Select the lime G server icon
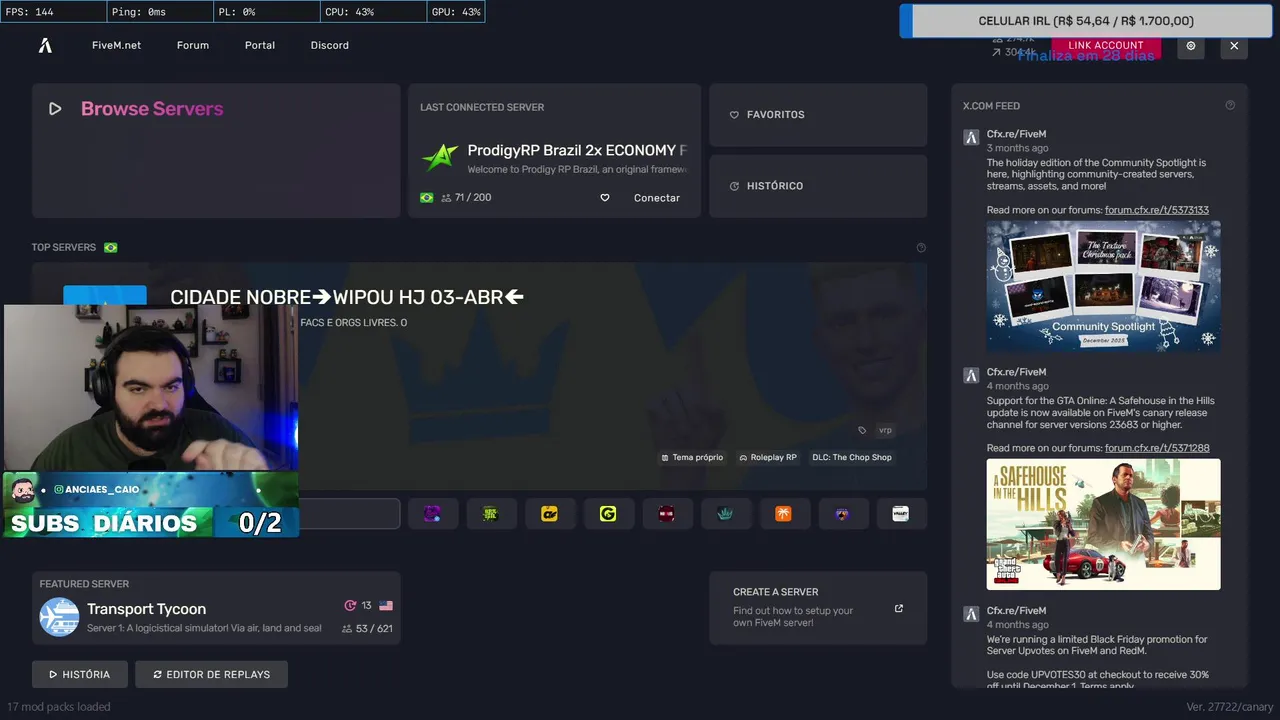 [x=608, y=514]
